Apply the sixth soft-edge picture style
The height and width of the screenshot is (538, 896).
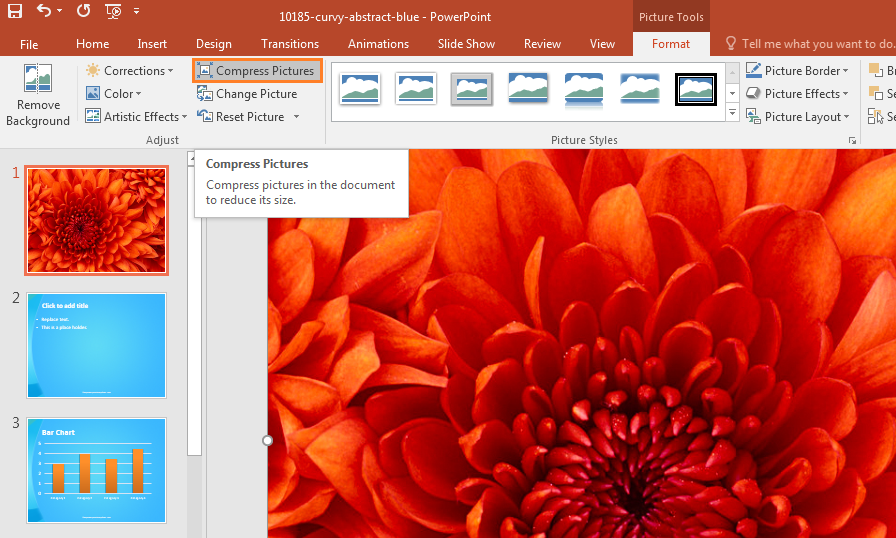[x=639, y=89]
